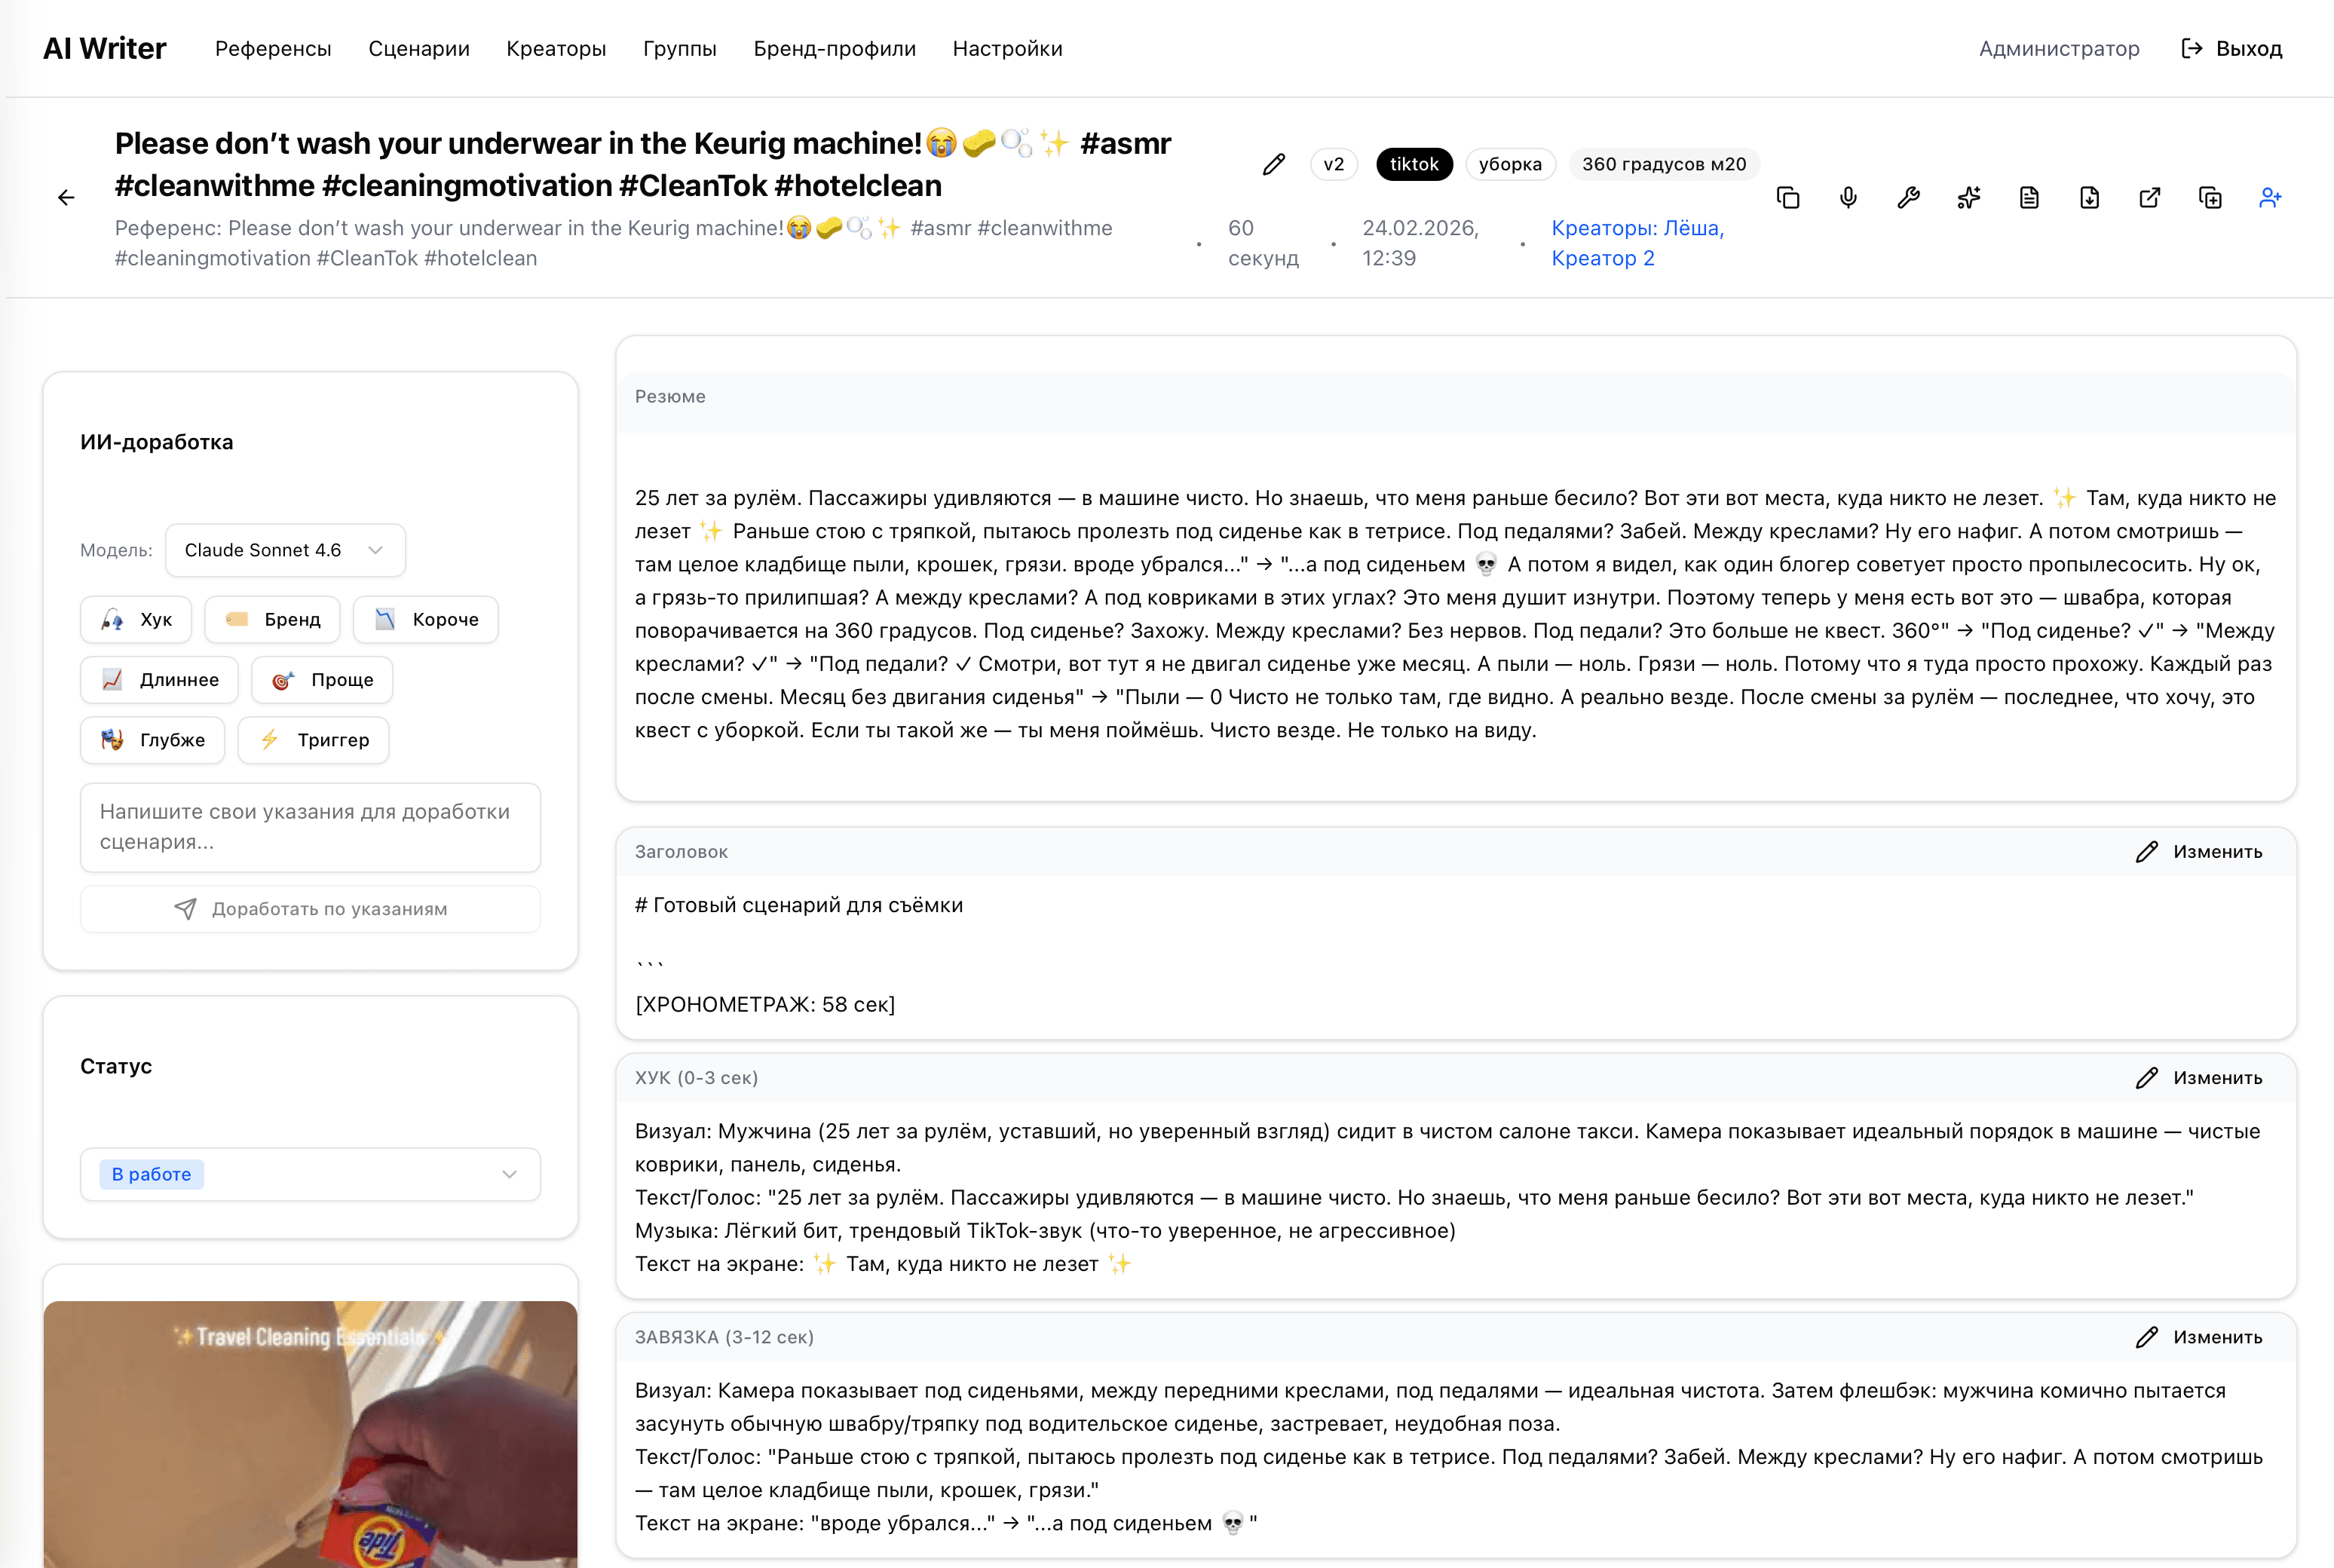Enable the 'Бренд' refinement option
This screenshot has width=2334, height=1568.
coord(272,619)
